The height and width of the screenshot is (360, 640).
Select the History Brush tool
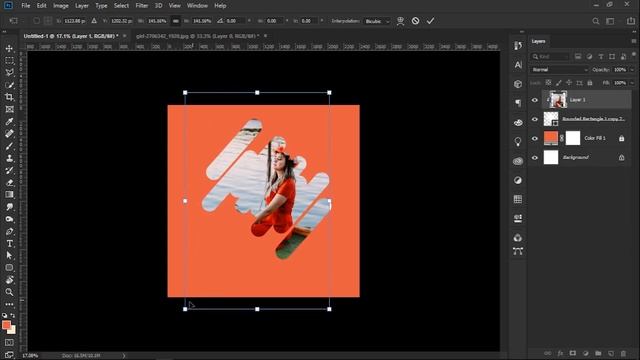pos(9,171)
